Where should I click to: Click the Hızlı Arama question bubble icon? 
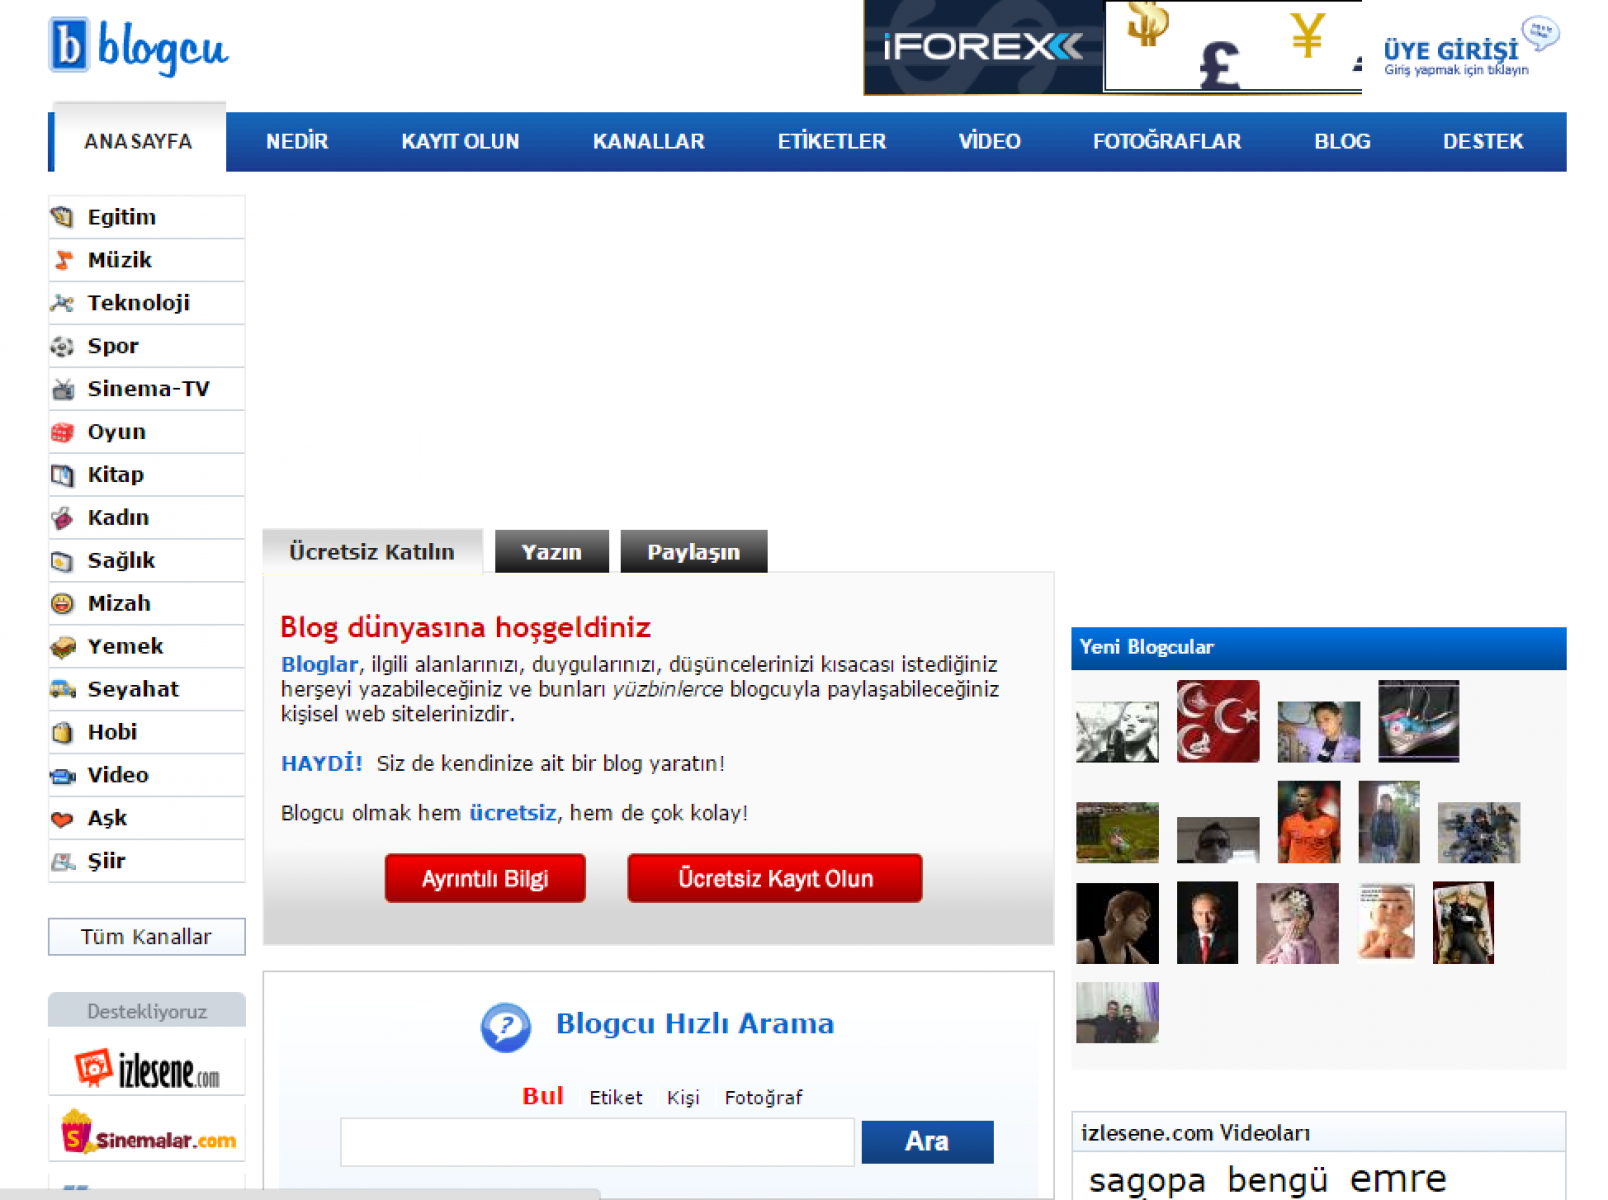pyautogui.click(x=506, y=1026)
